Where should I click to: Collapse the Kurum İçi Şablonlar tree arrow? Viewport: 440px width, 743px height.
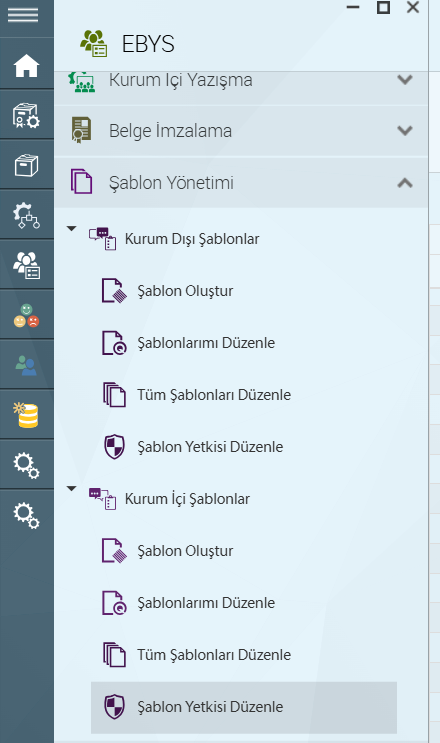click(x=72, y=489)
